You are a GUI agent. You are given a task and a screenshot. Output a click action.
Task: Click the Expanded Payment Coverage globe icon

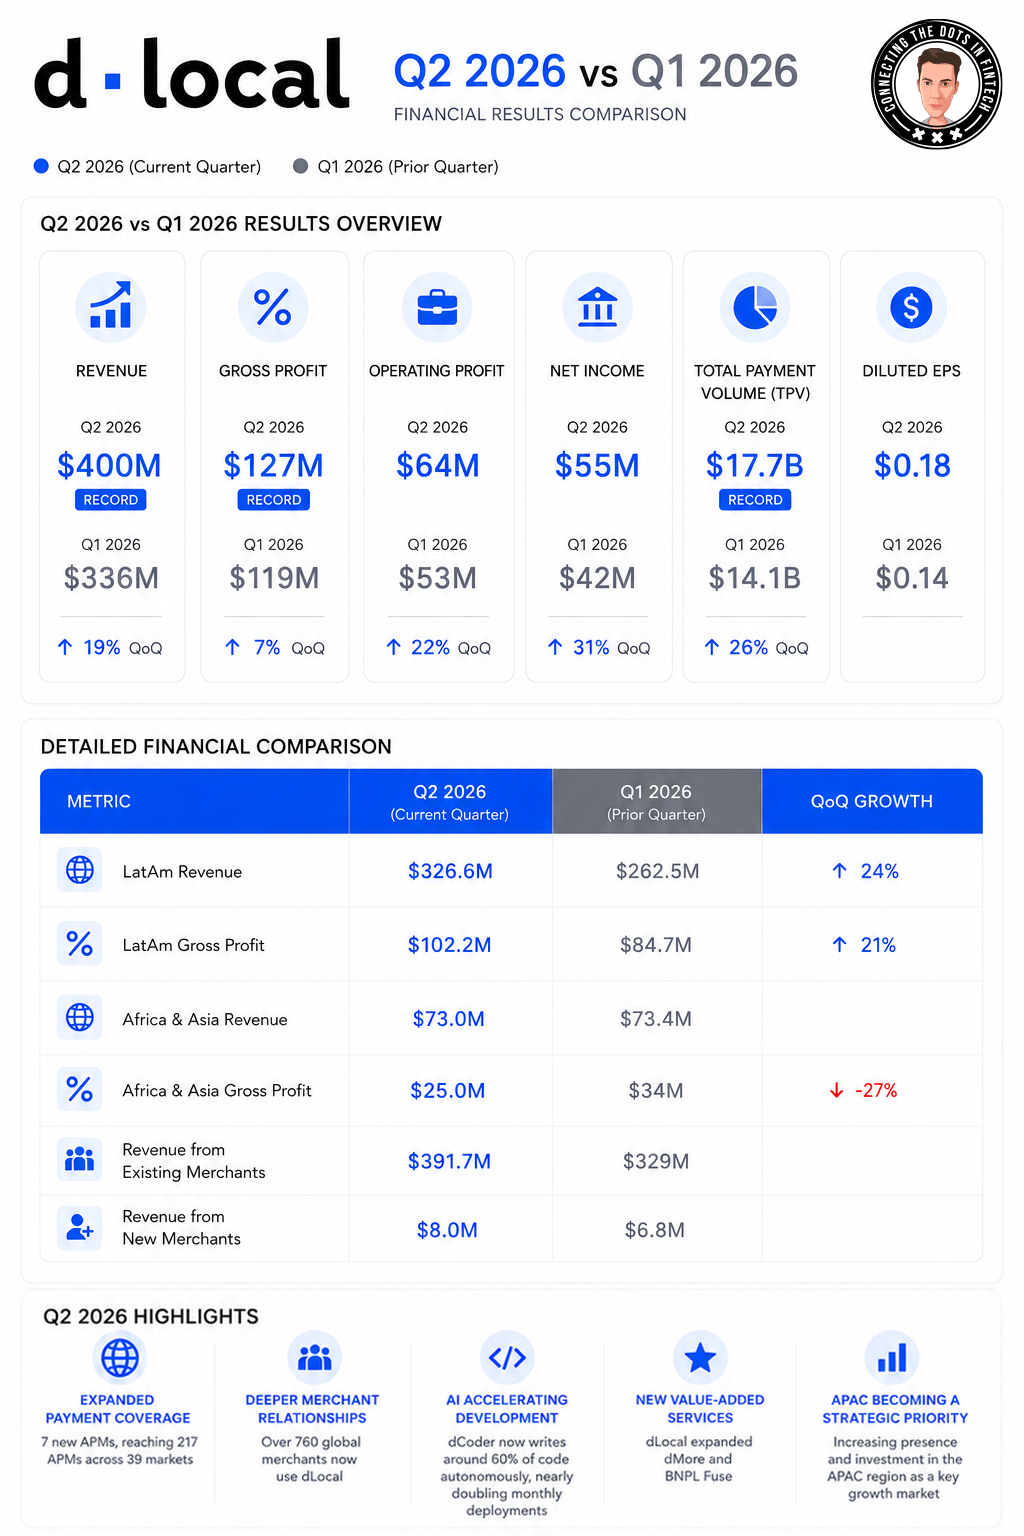point(120,1358)
